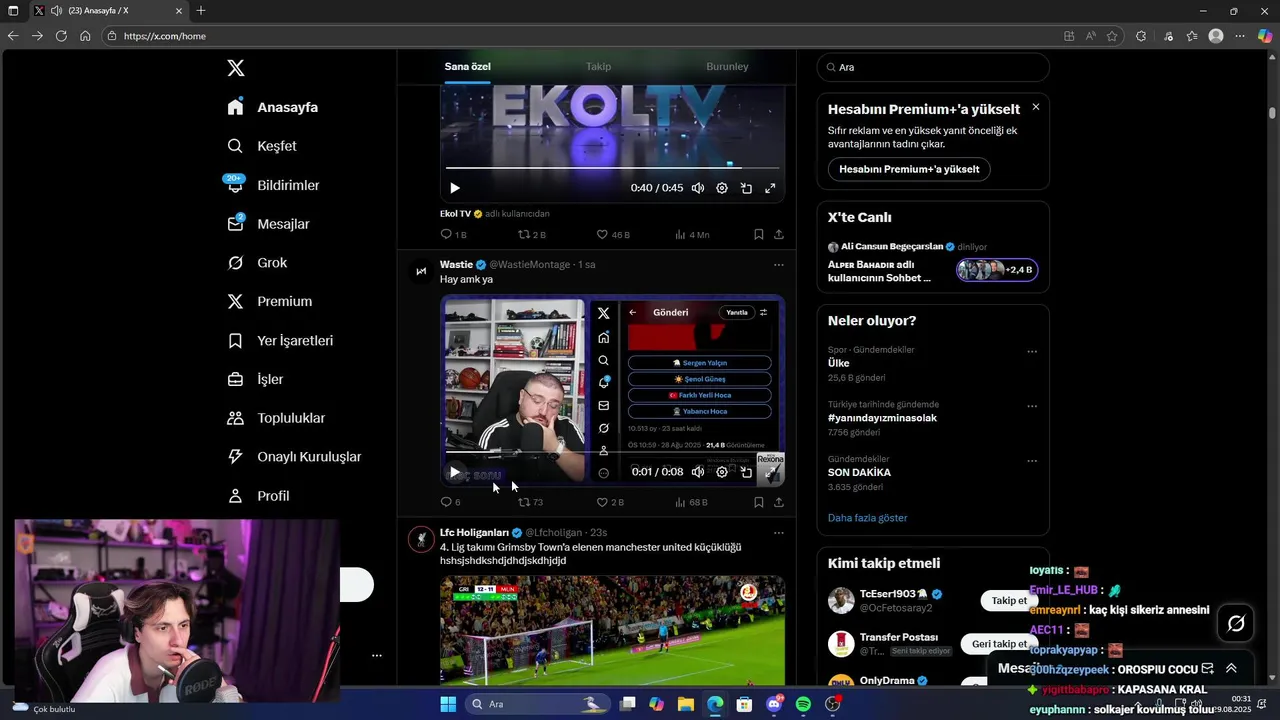Repost the Ekol TV post
Viewport: 1280px width, 720px height.
(531, 234)
